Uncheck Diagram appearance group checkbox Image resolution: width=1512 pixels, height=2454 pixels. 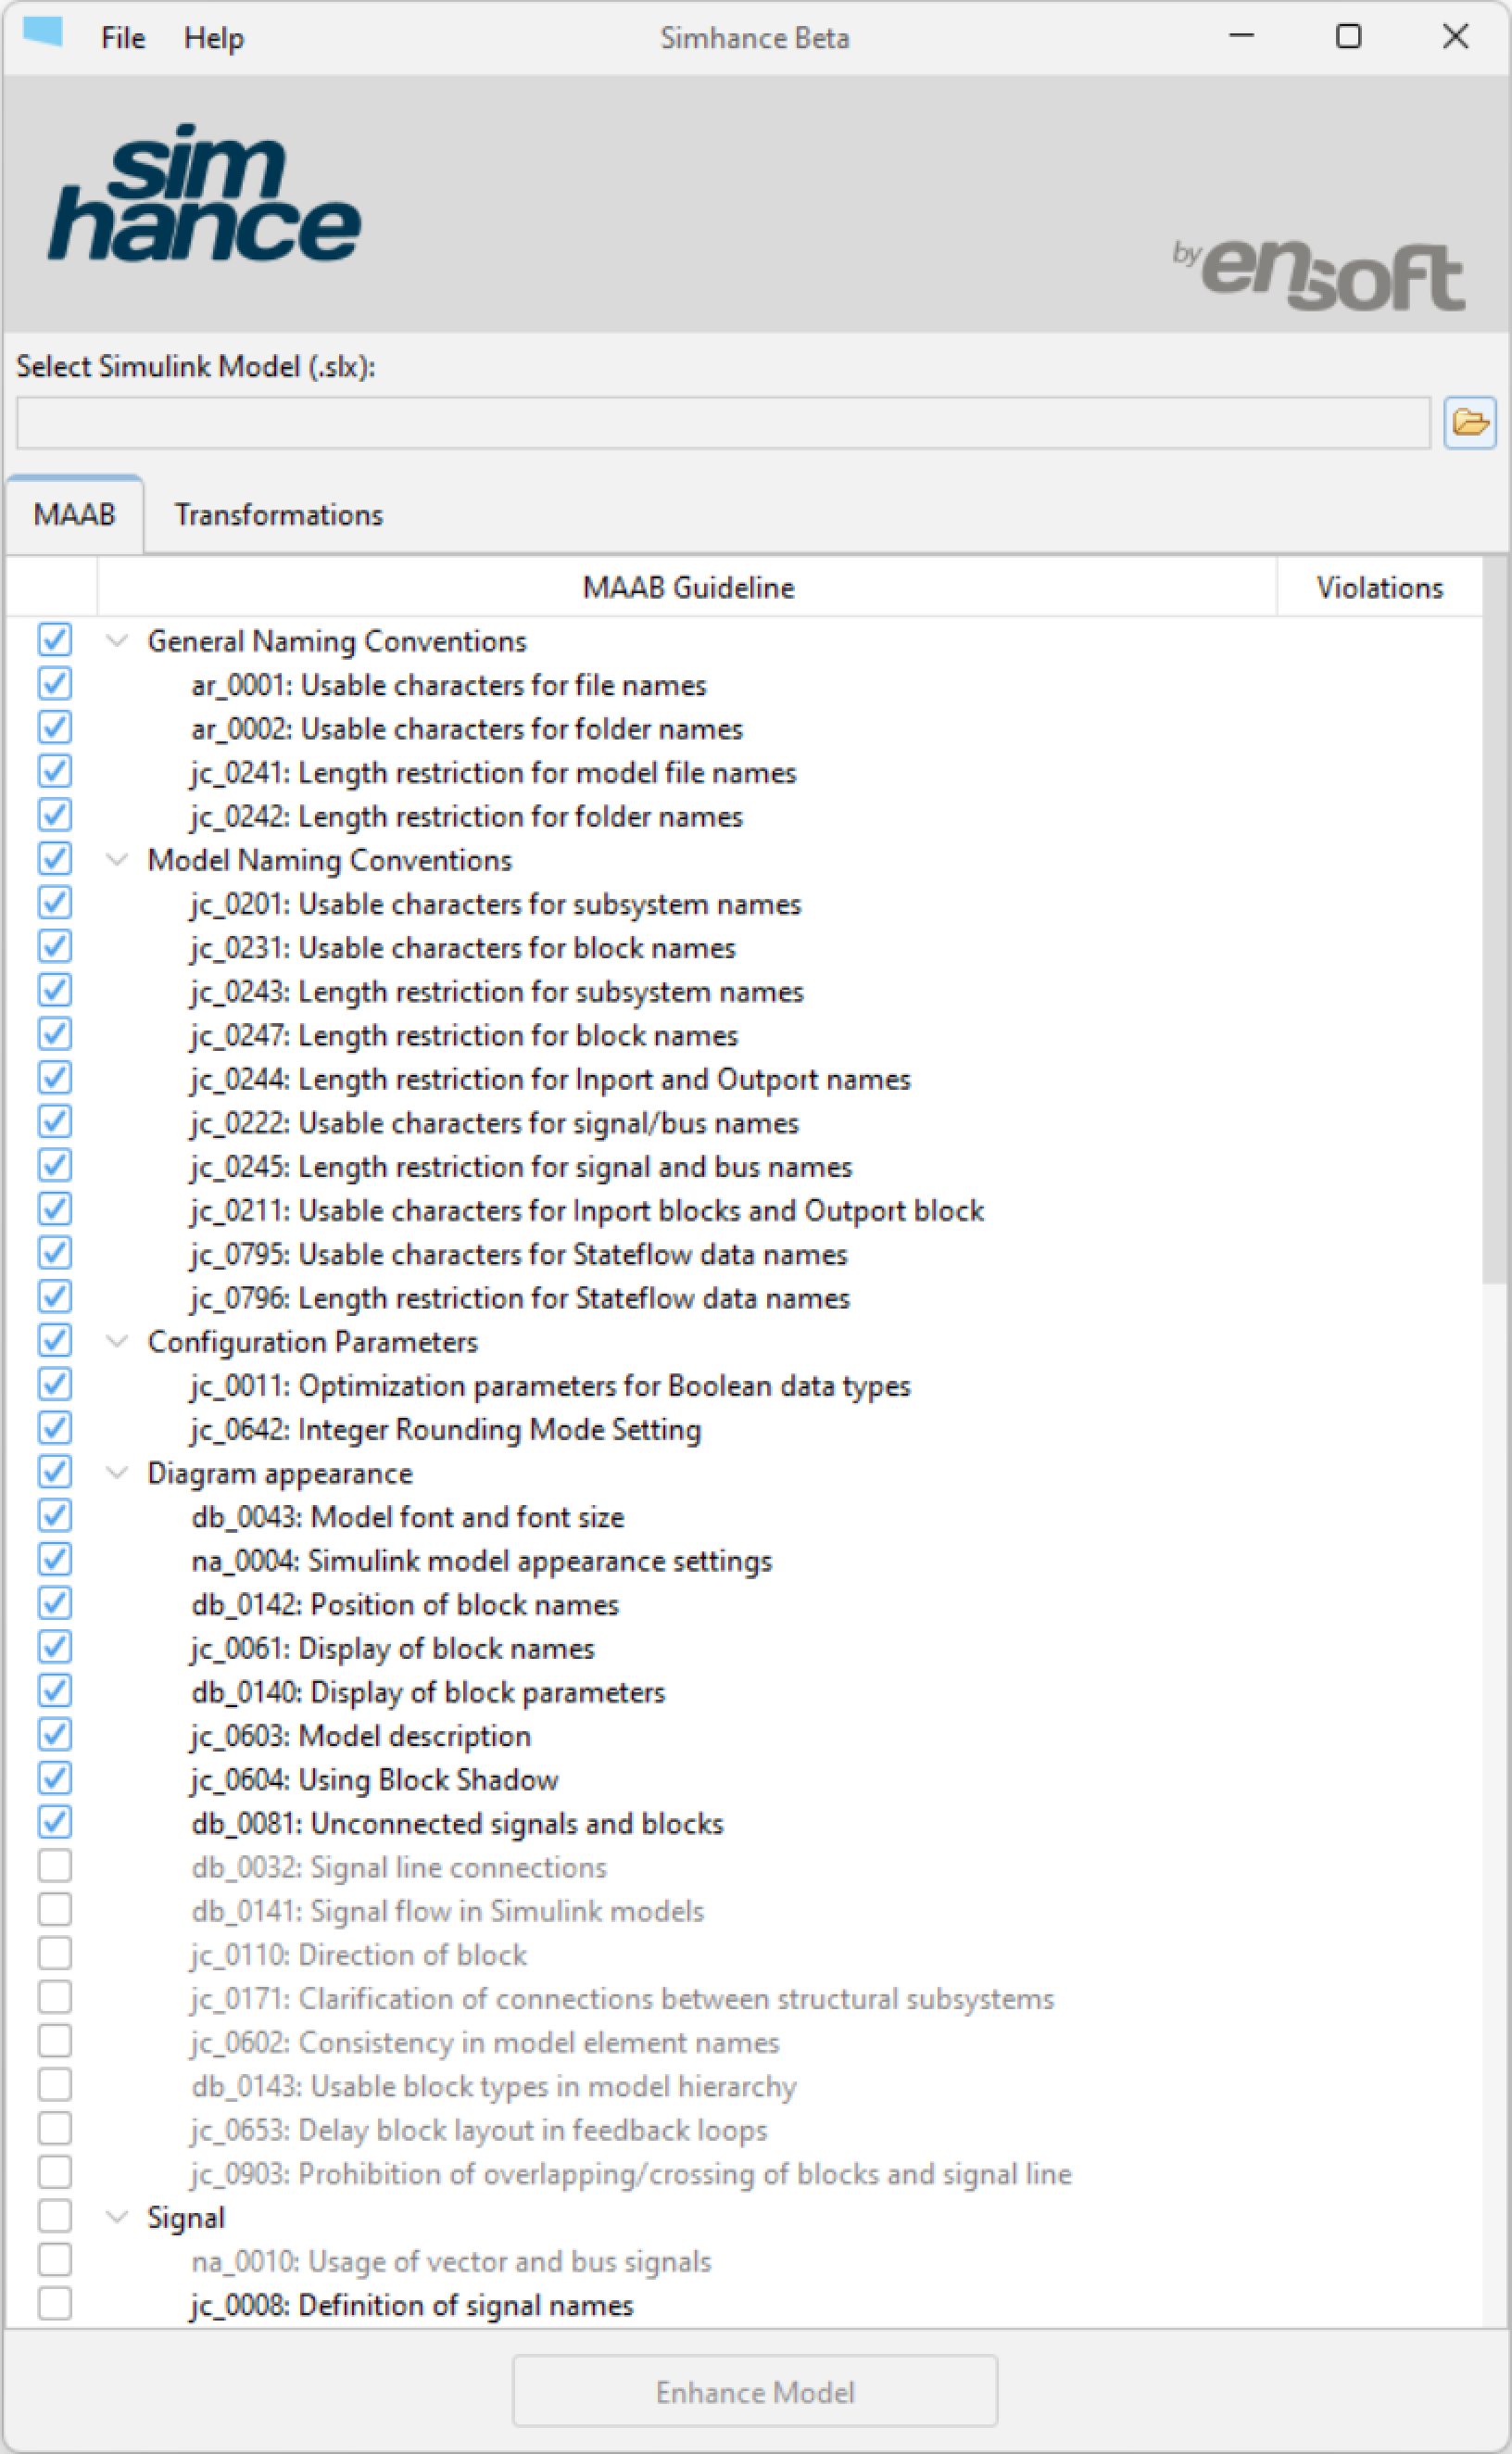click(55, 1472)
